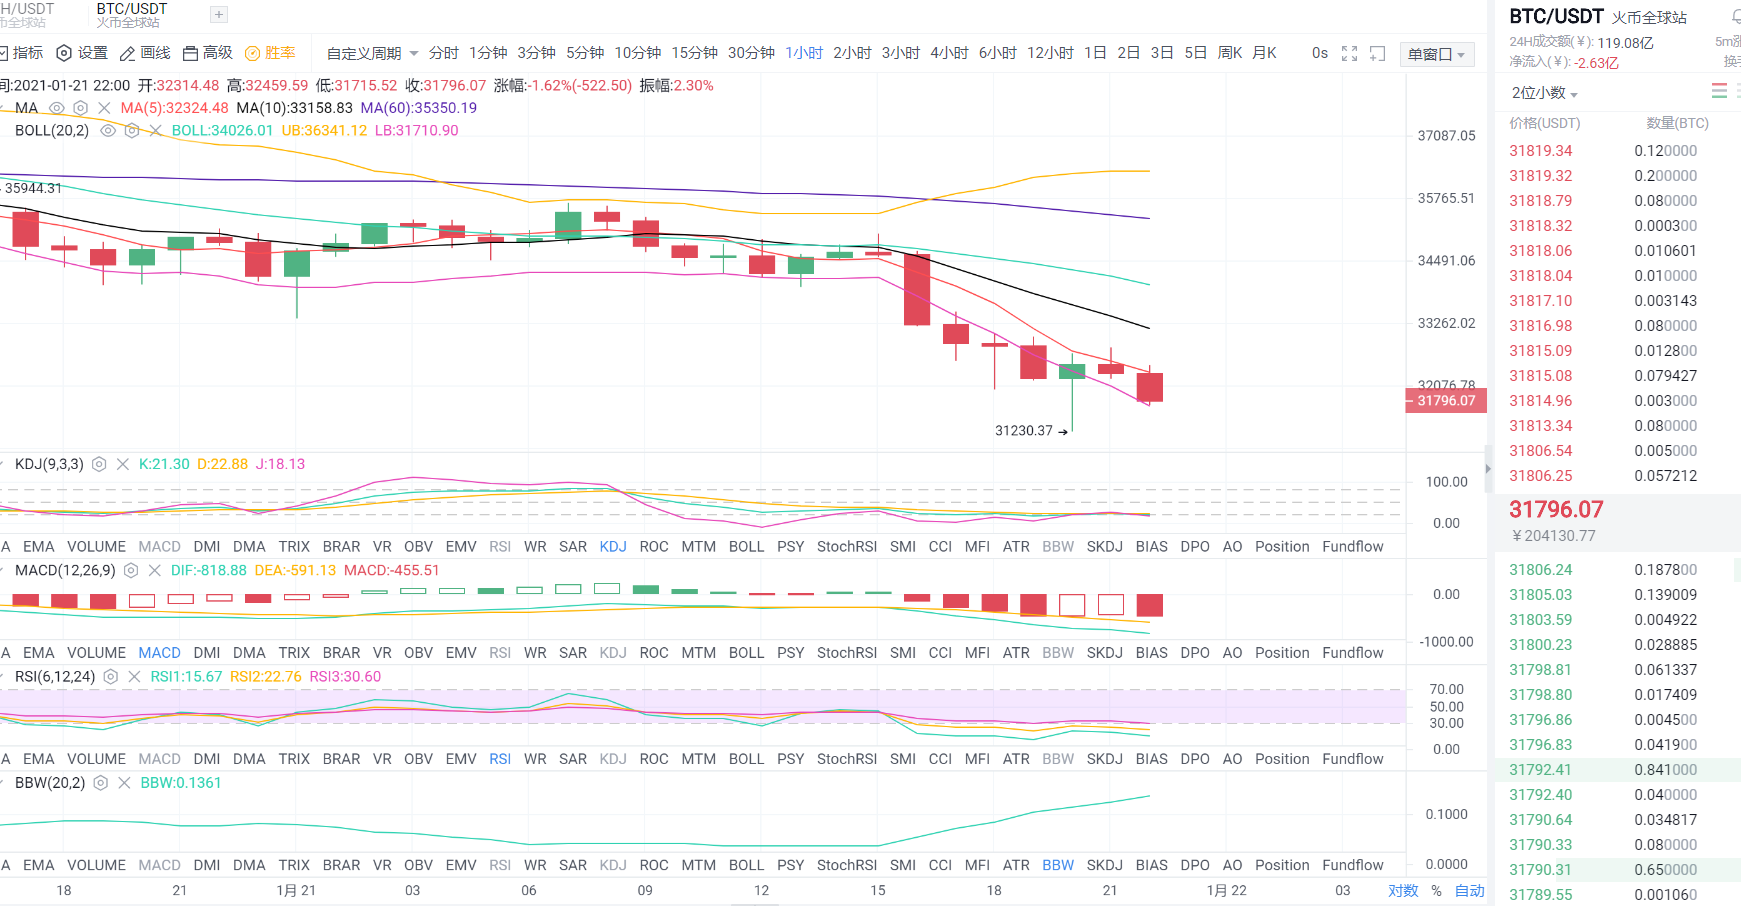Click the add-window icon next to fullscreen
The image size is (1741, 906).
point(1378,53)
